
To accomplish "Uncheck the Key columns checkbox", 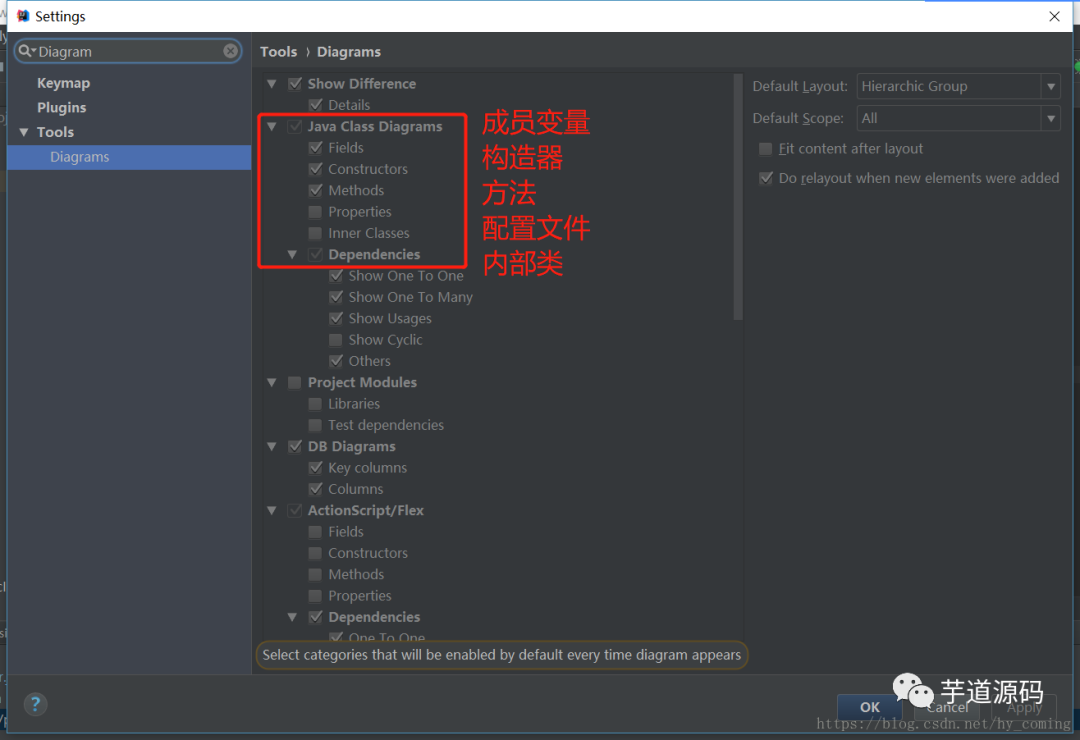I will tap(315, 469).
